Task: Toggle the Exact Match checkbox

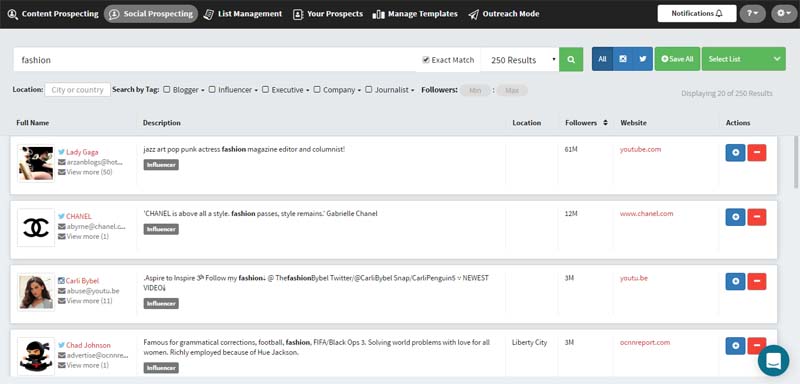Action: pyautogui.click(x=426, y=60)
